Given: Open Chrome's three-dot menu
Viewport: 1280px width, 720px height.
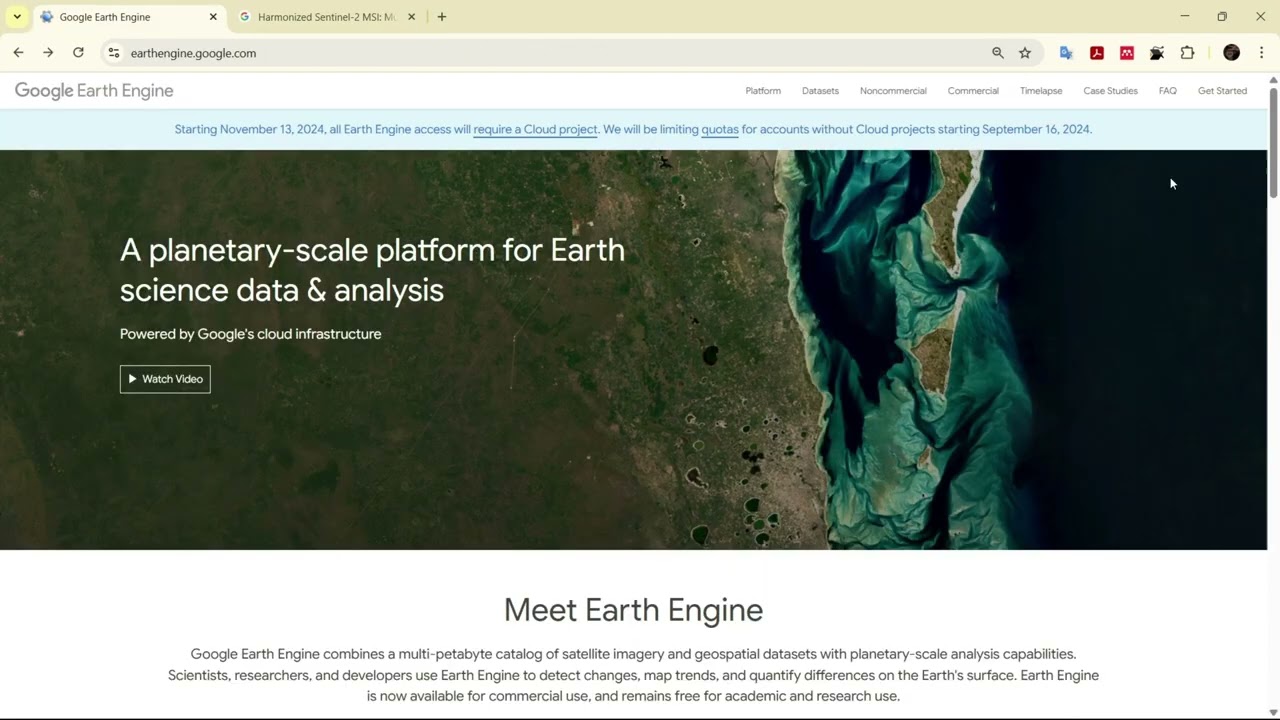Looking at the screenshot, I should coord(1262,53).
